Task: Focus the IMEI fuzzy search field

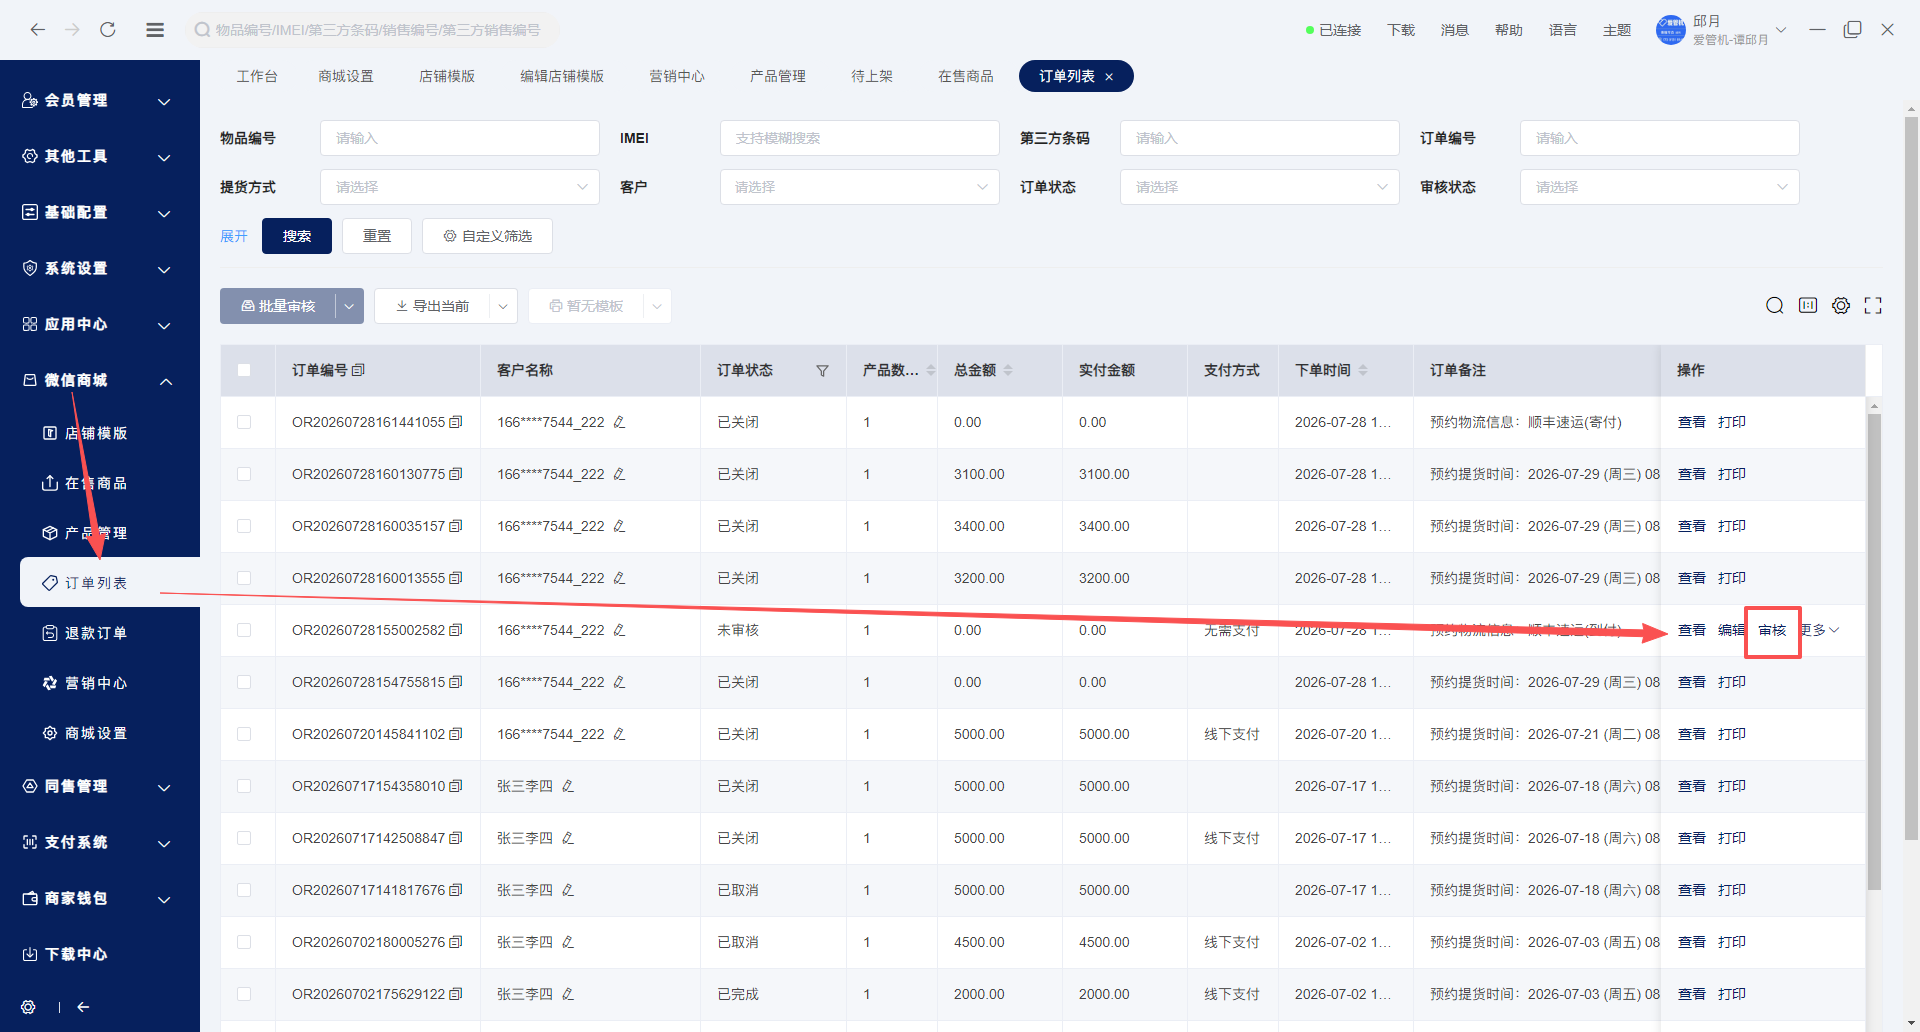Action: click(x=860, y=138)
